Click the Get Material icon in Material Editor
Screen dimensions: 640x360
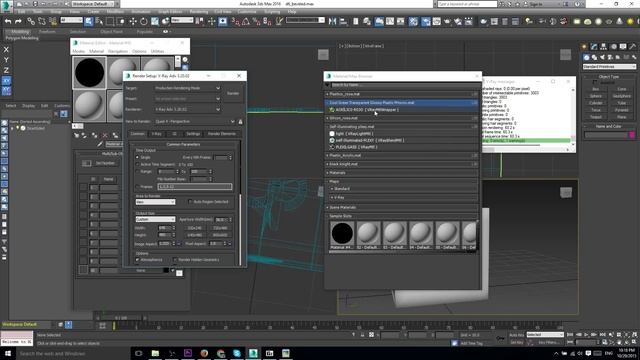click(x=77, y=135)
